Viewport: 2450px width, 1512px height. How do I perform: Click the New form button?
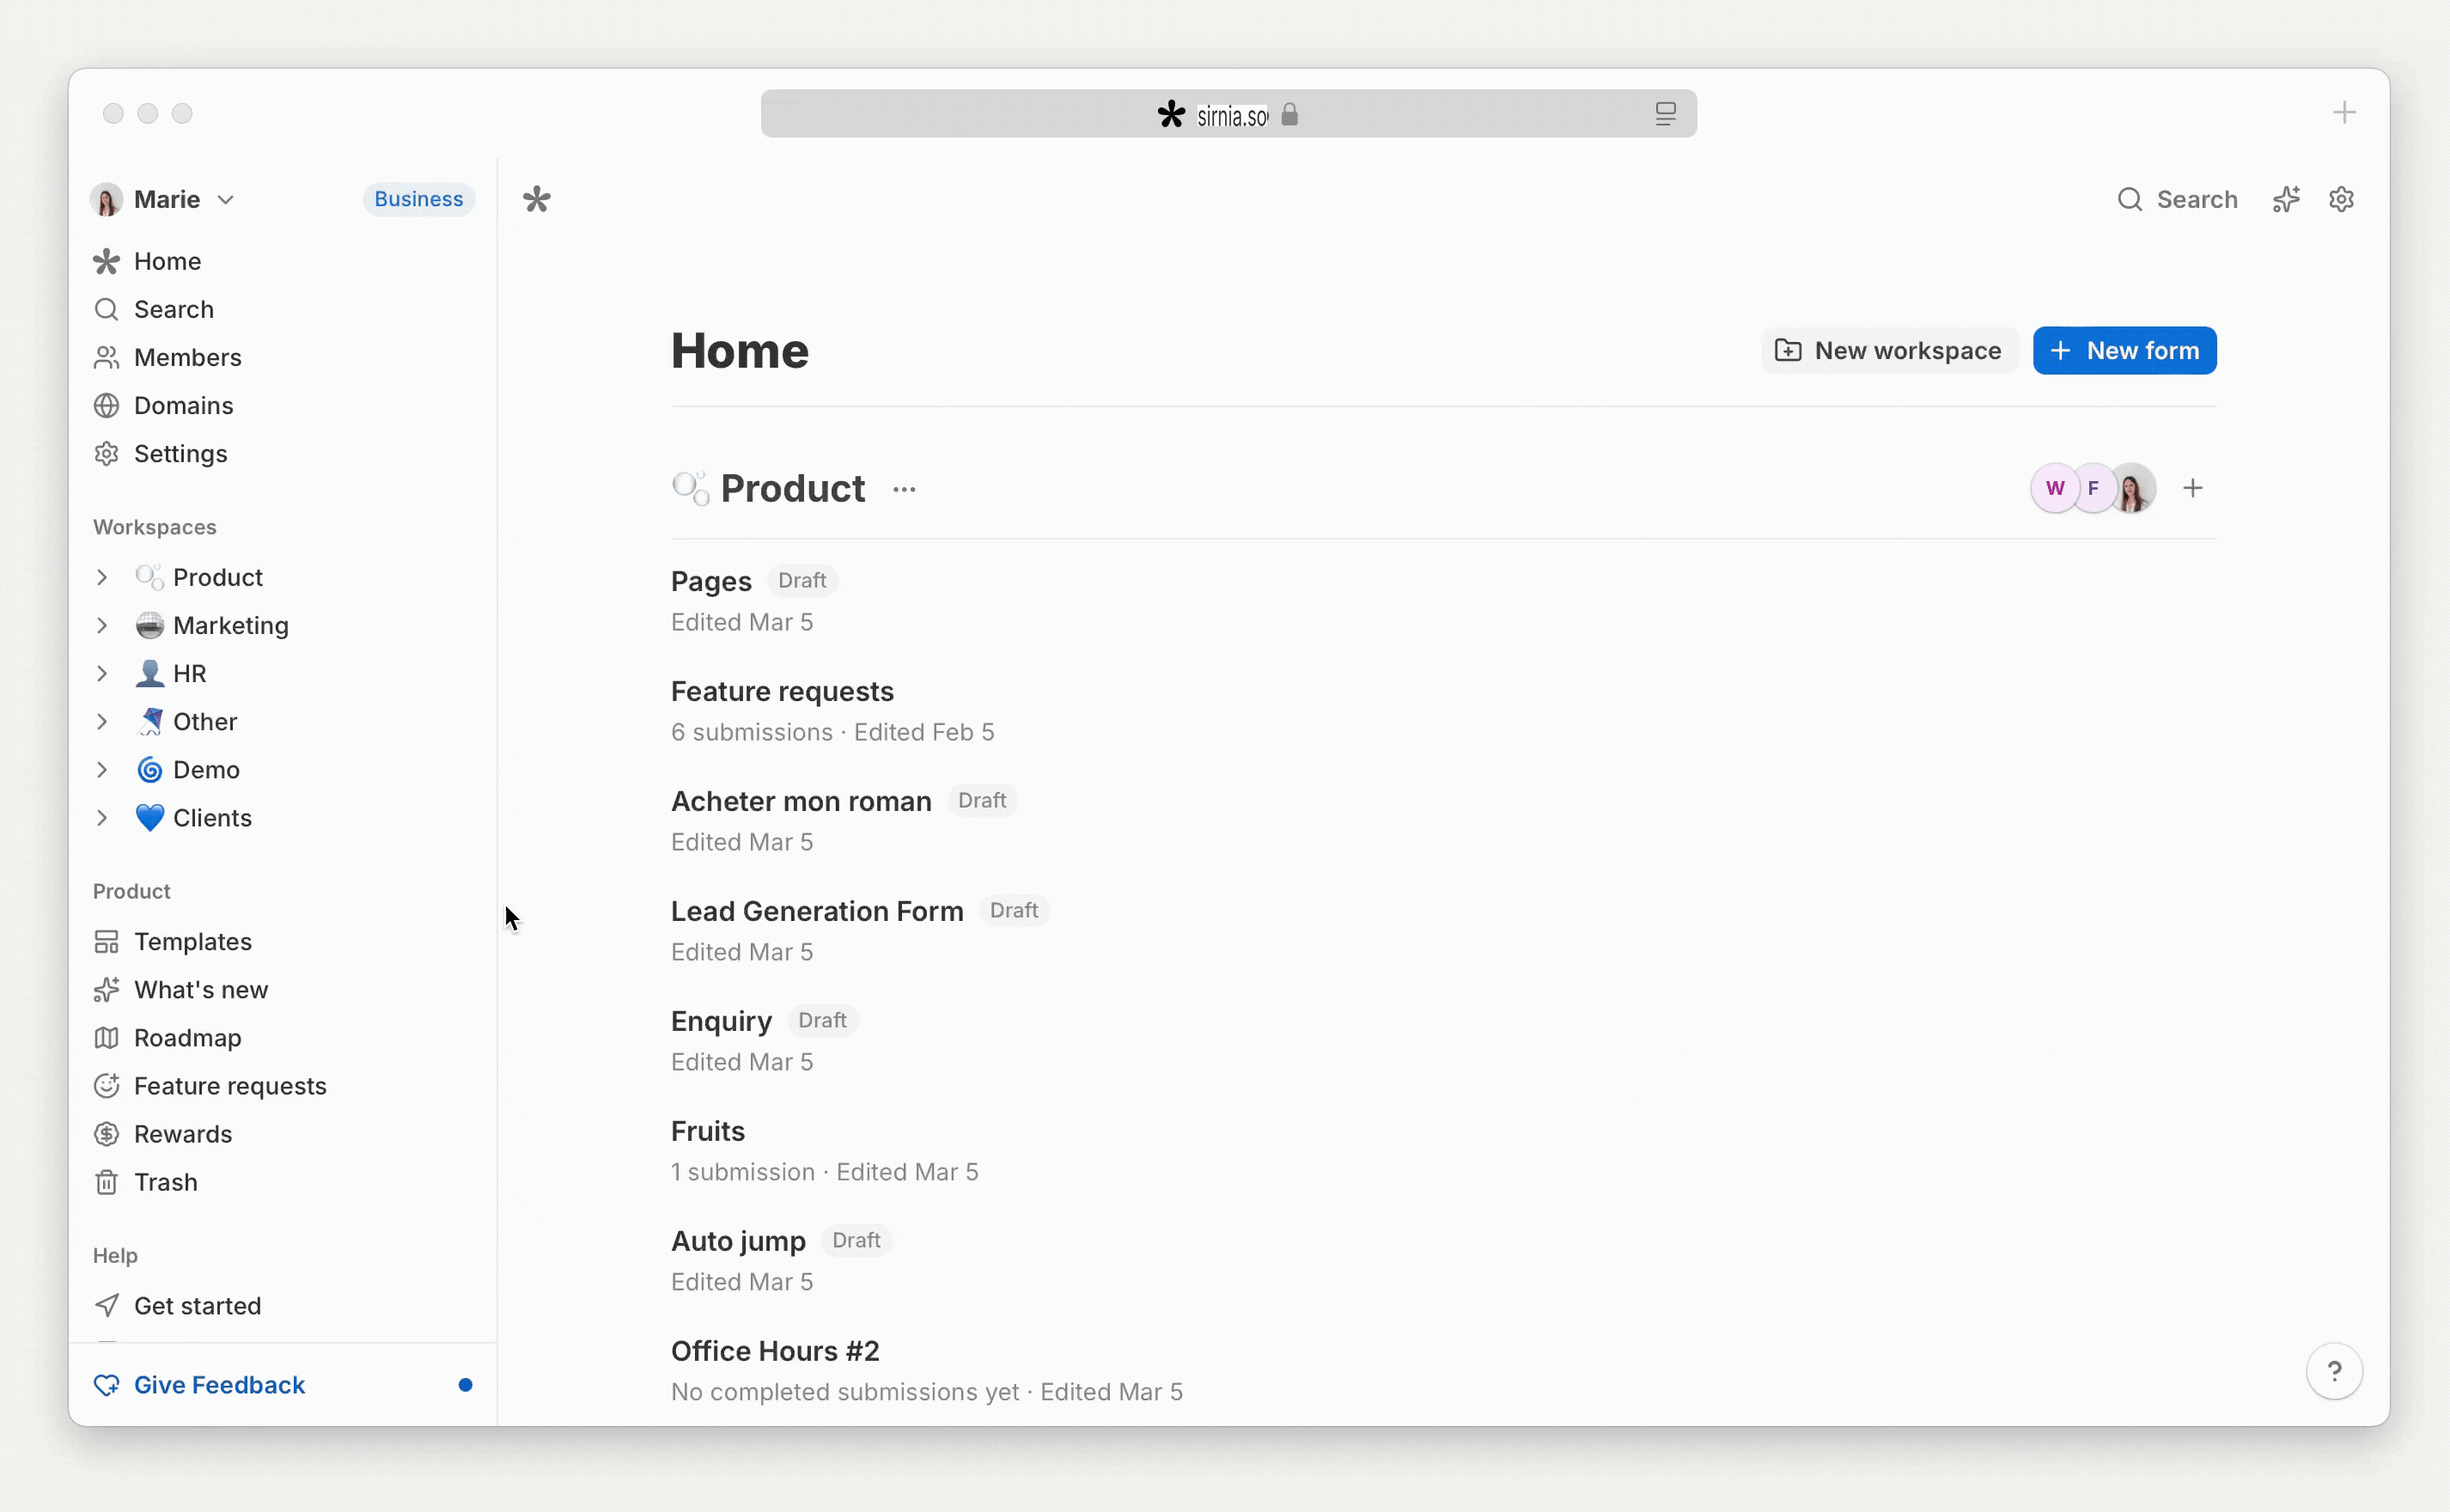coord(2124,350)
